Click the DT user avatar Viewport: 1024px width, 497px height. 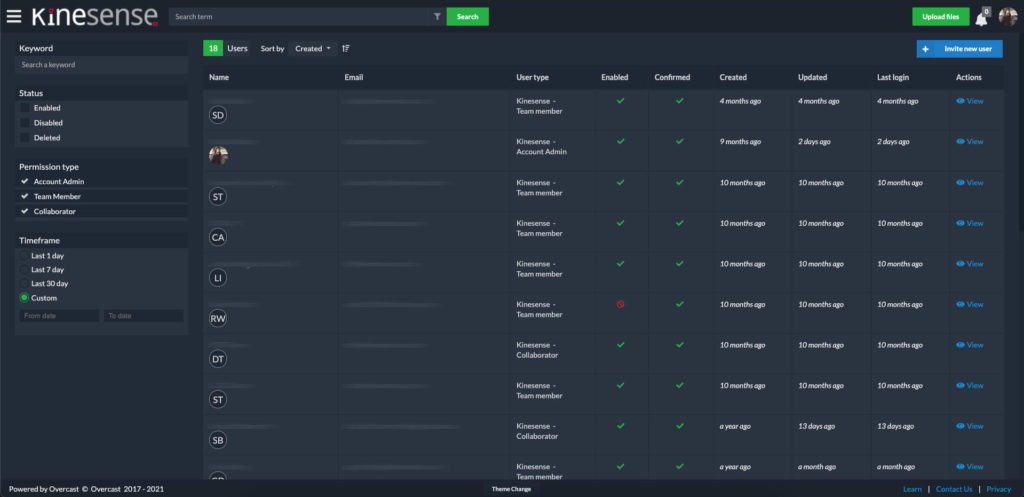pyautogui.click(x=218, y=359)
